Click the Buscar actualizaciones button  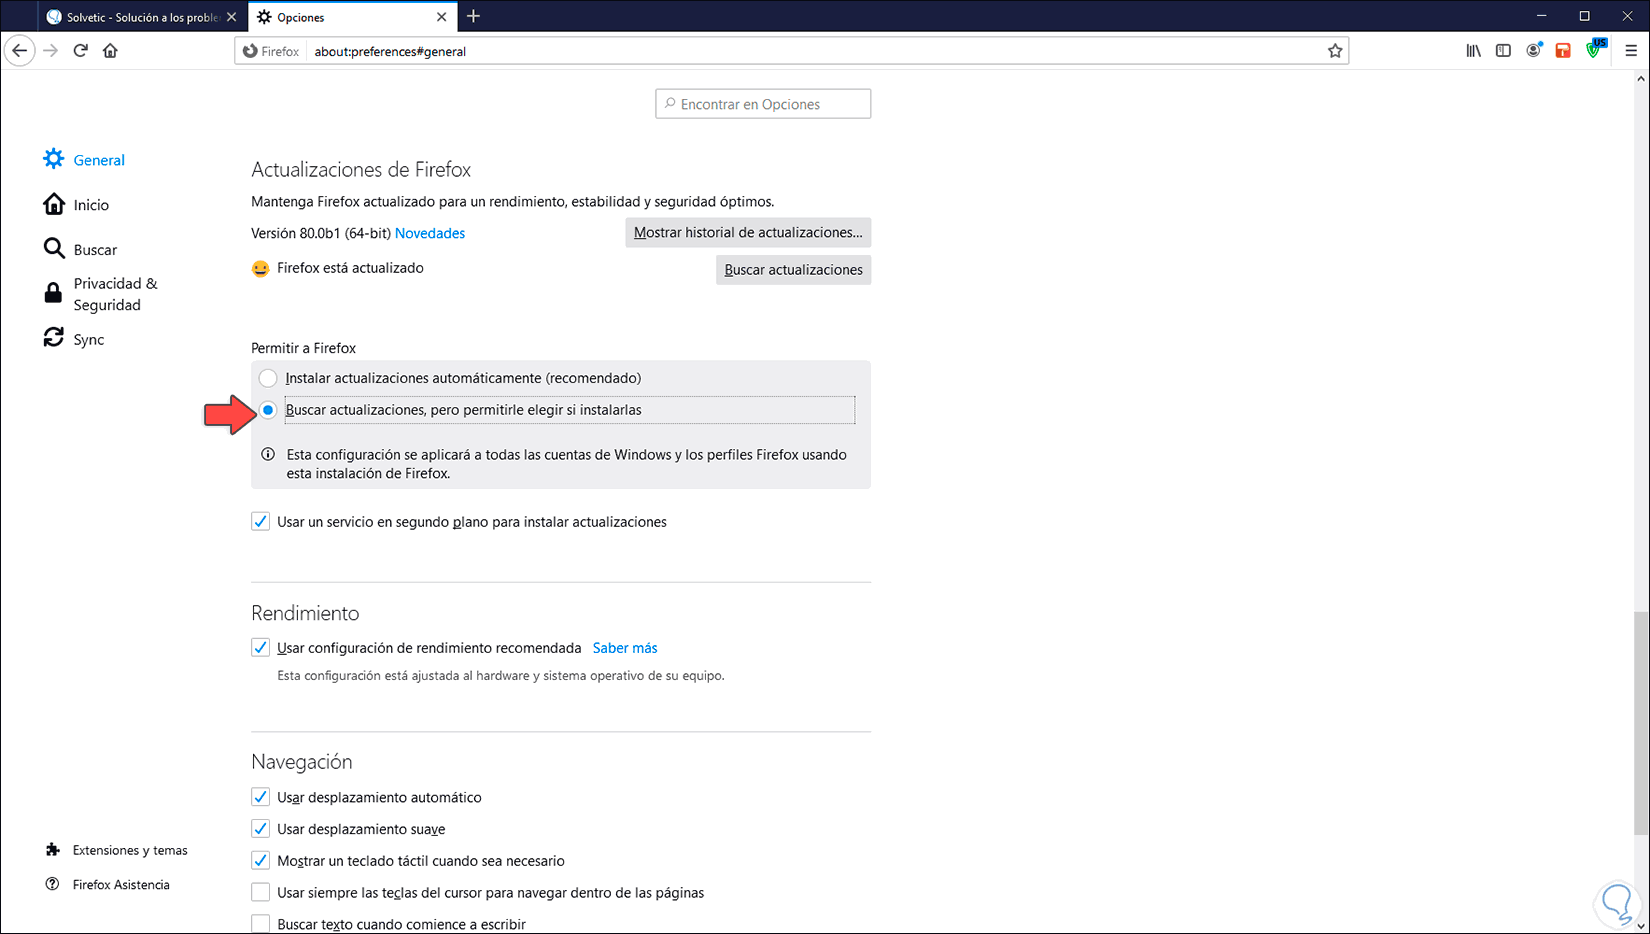click(x=793, y=270)
